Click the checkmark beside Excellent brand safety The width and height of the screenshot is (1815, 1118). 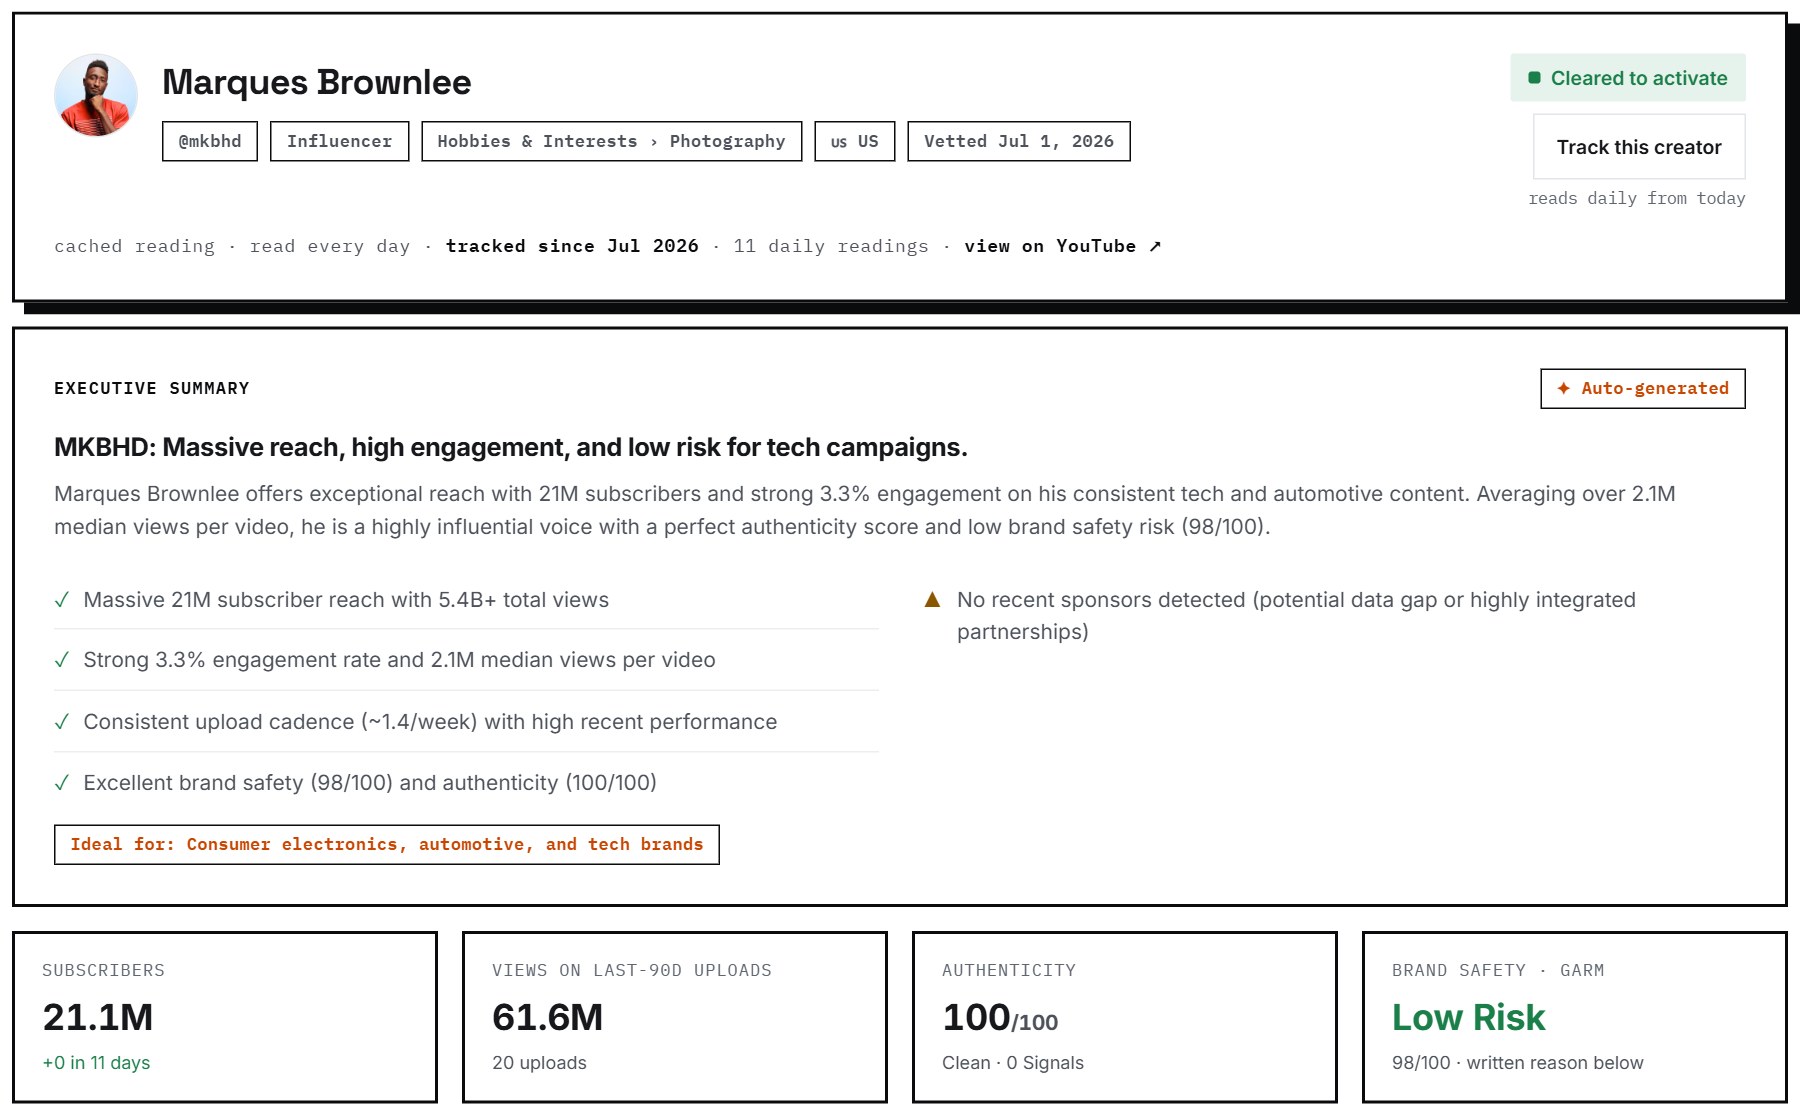pos(62,783)
